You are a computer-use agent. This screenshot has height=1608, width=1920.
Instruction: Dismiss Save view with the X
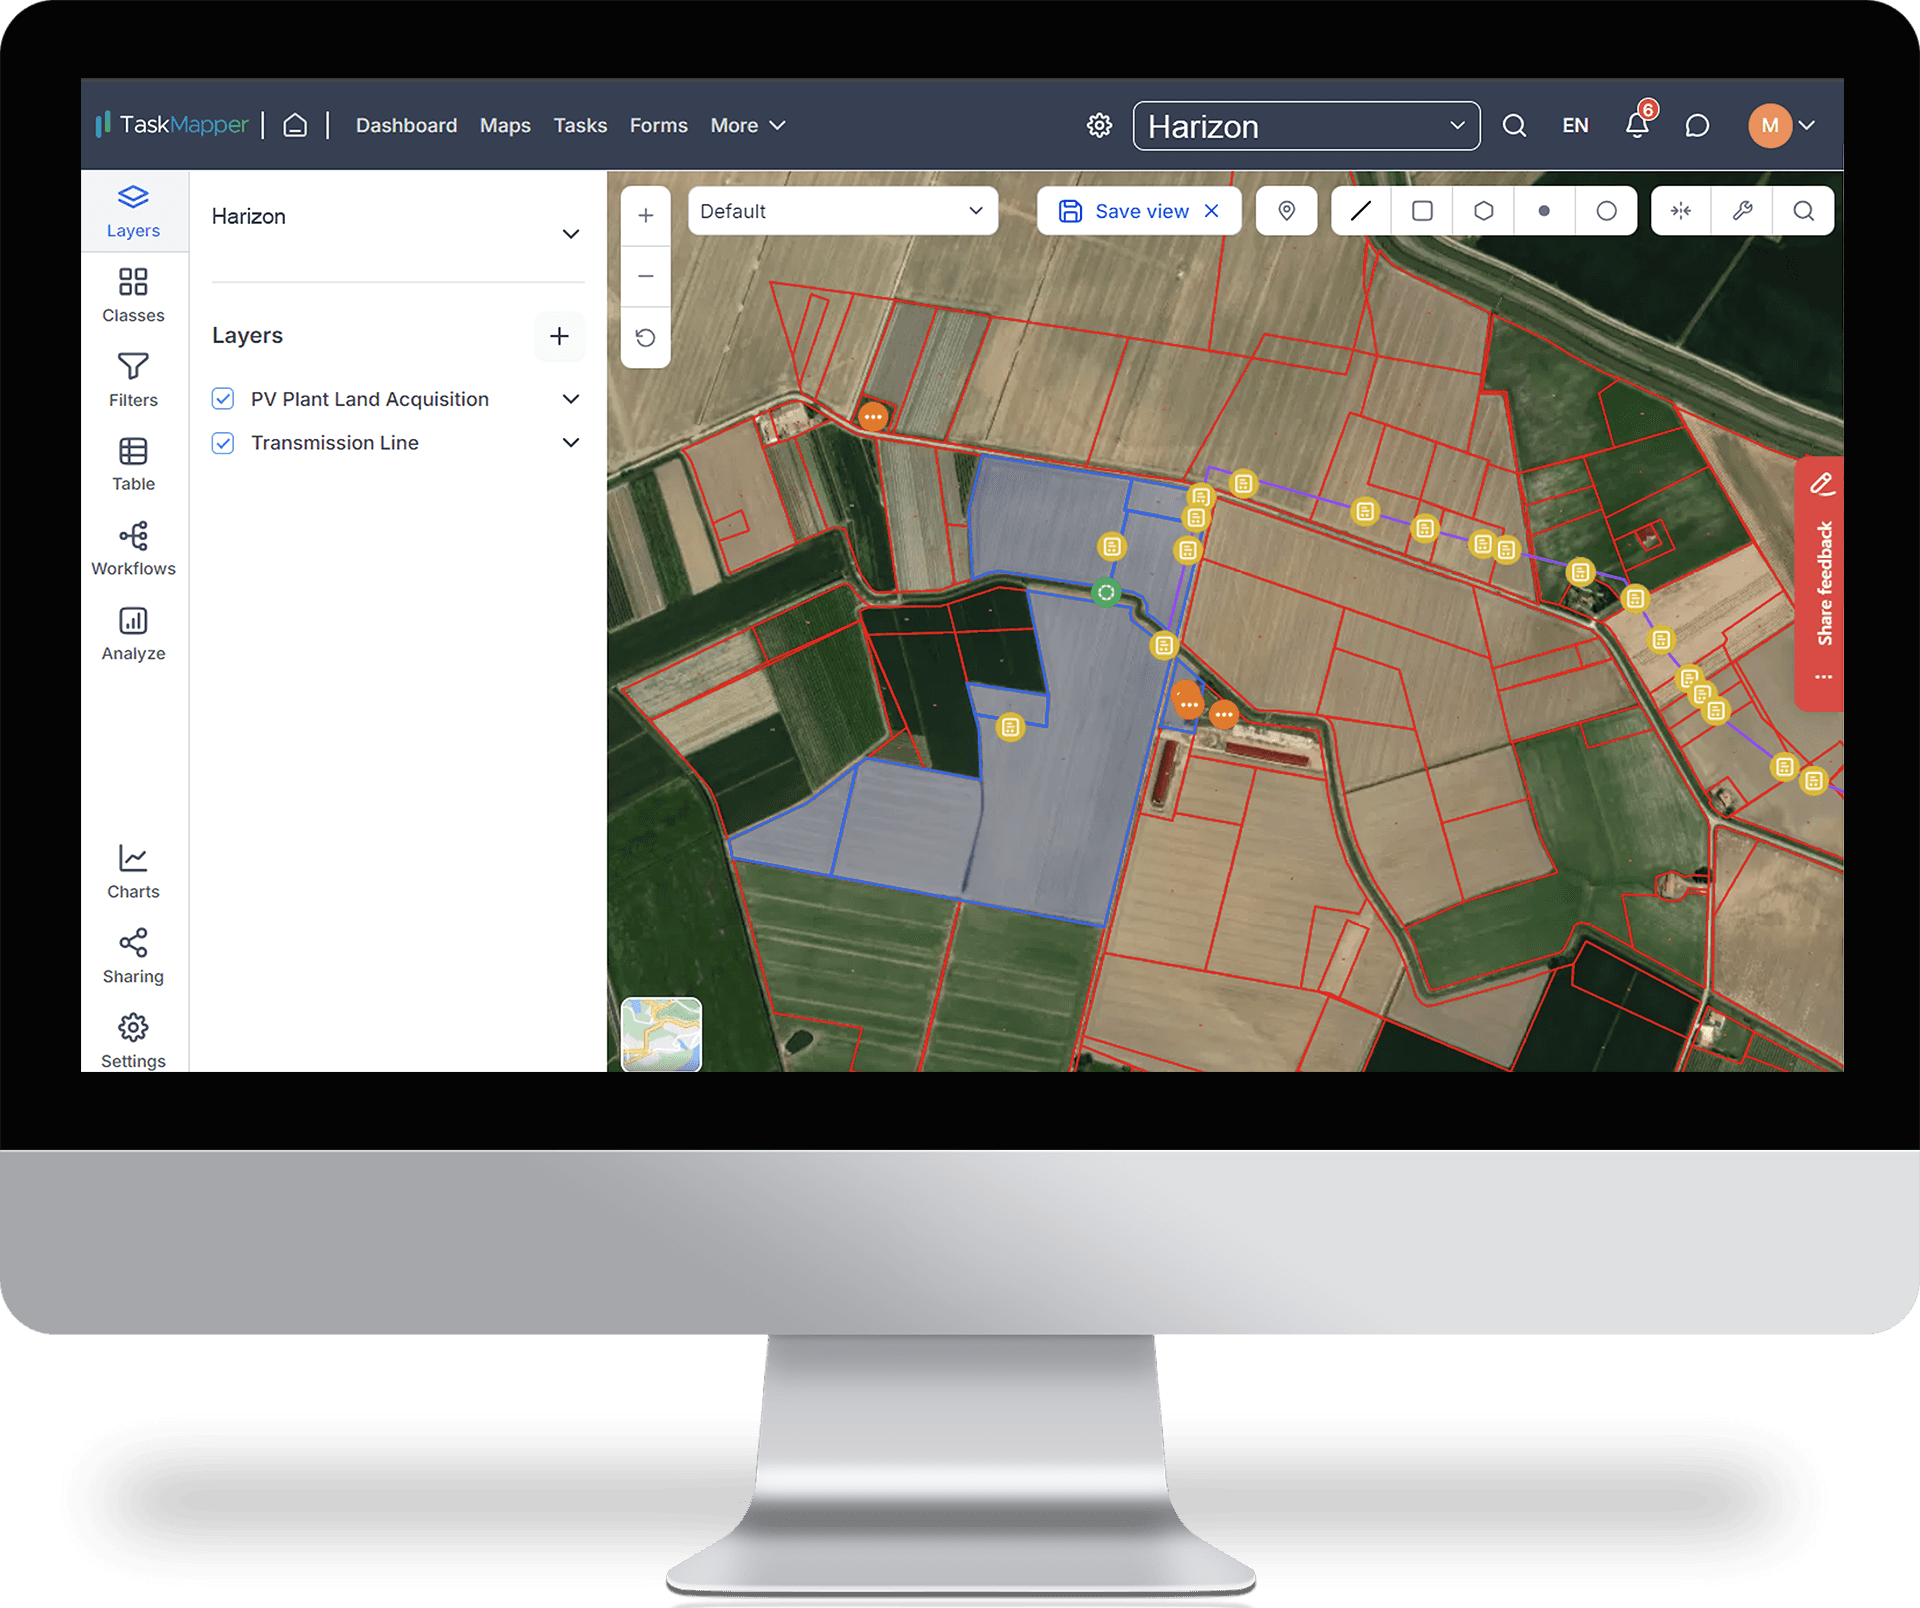(x=1212, y=211)
